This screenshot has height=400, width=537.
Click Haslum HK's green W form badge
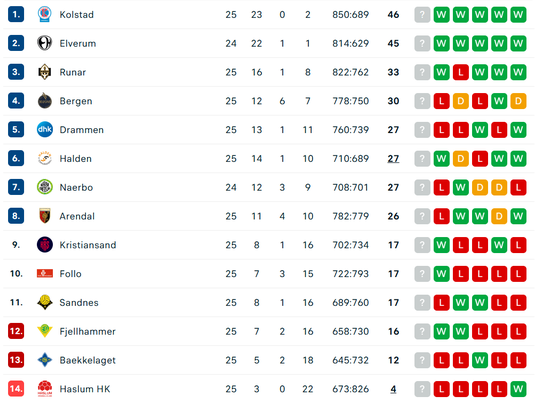coord(518,388)
